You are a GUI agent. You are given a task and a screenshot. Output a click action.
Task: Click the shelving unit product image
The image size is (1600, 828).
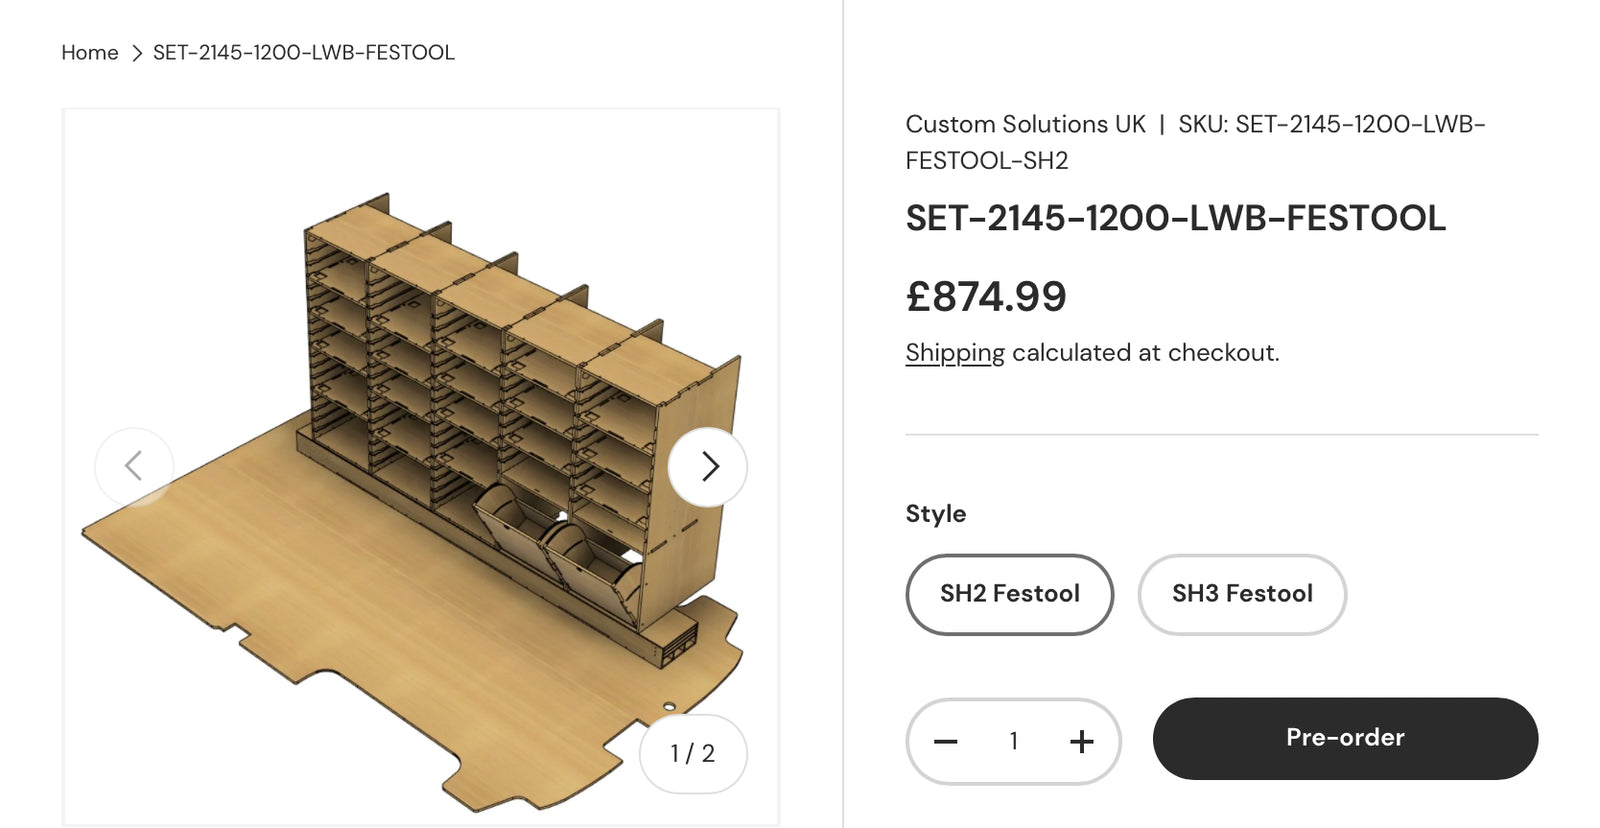(420, 420)
